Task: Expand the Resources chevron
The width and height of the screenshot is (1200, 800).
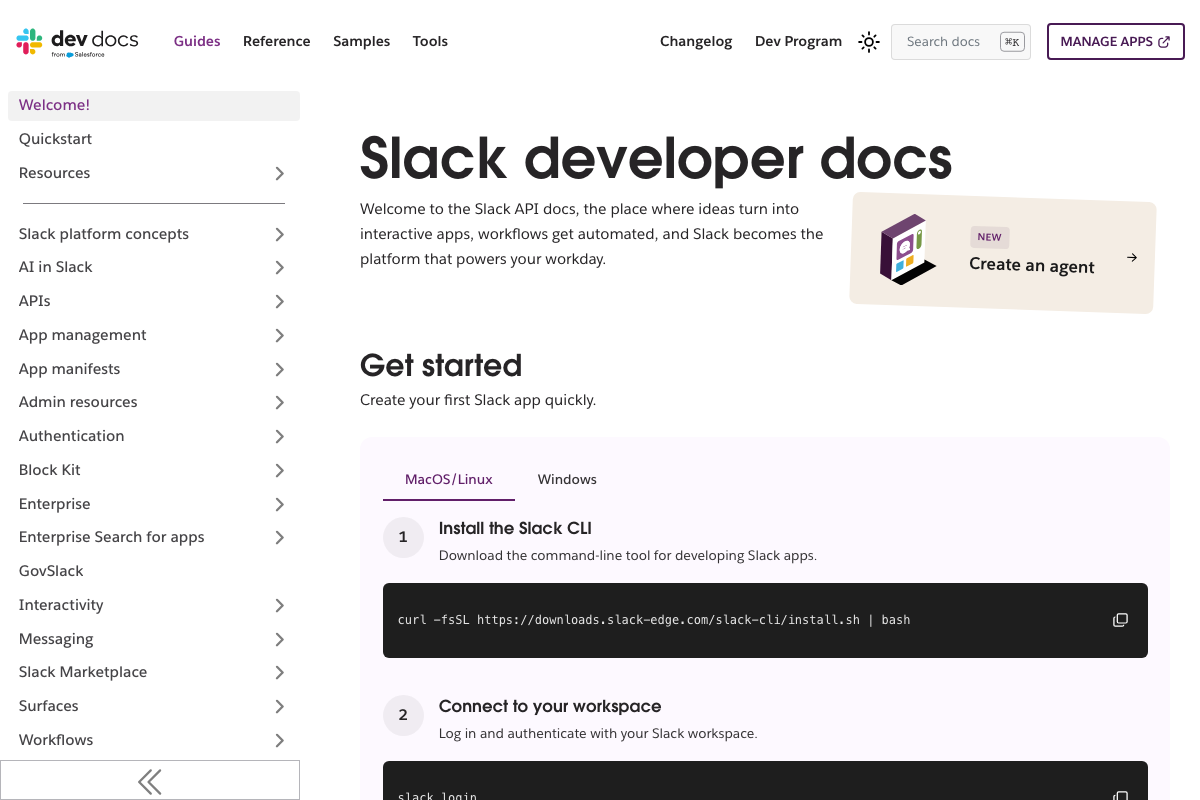Action: [x=280, y=173]
